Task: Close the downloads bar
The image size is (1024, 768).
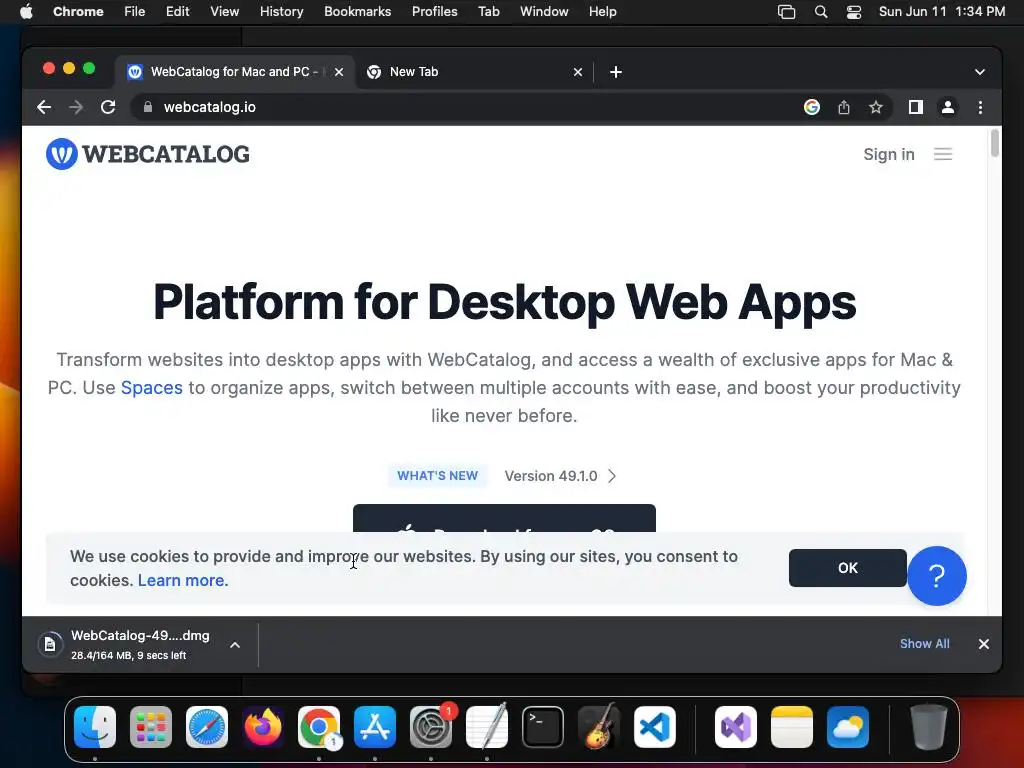Action: (984, 644)
